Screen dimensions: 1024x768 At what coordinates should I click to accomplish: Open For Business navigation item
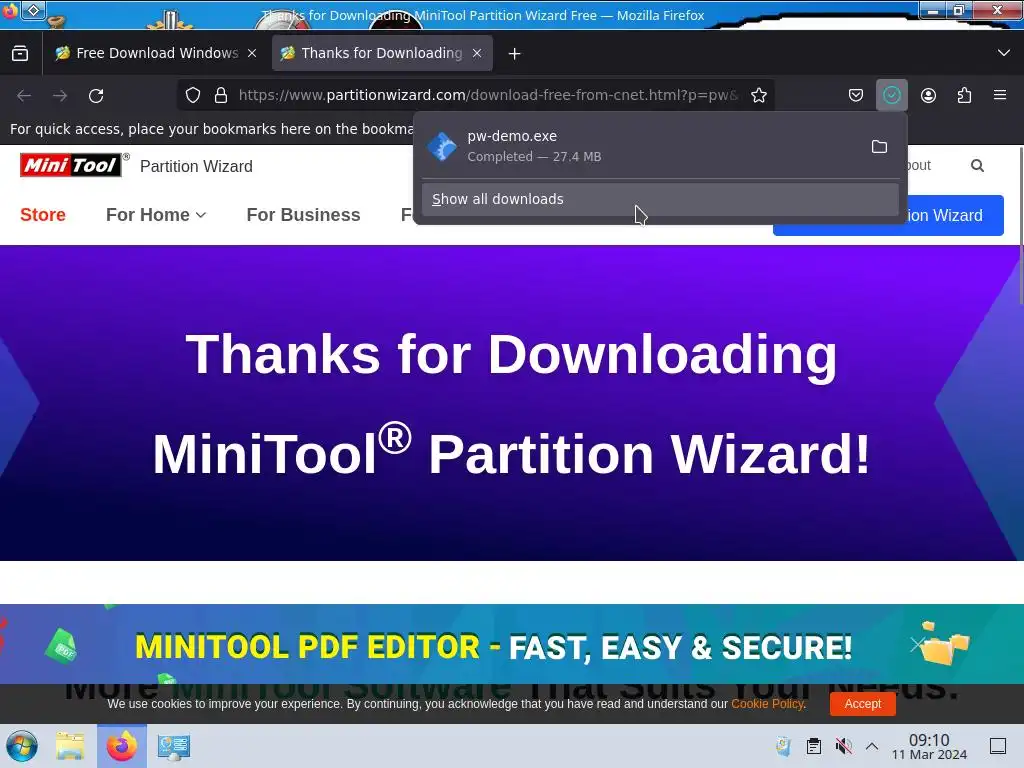click(304, 215)
